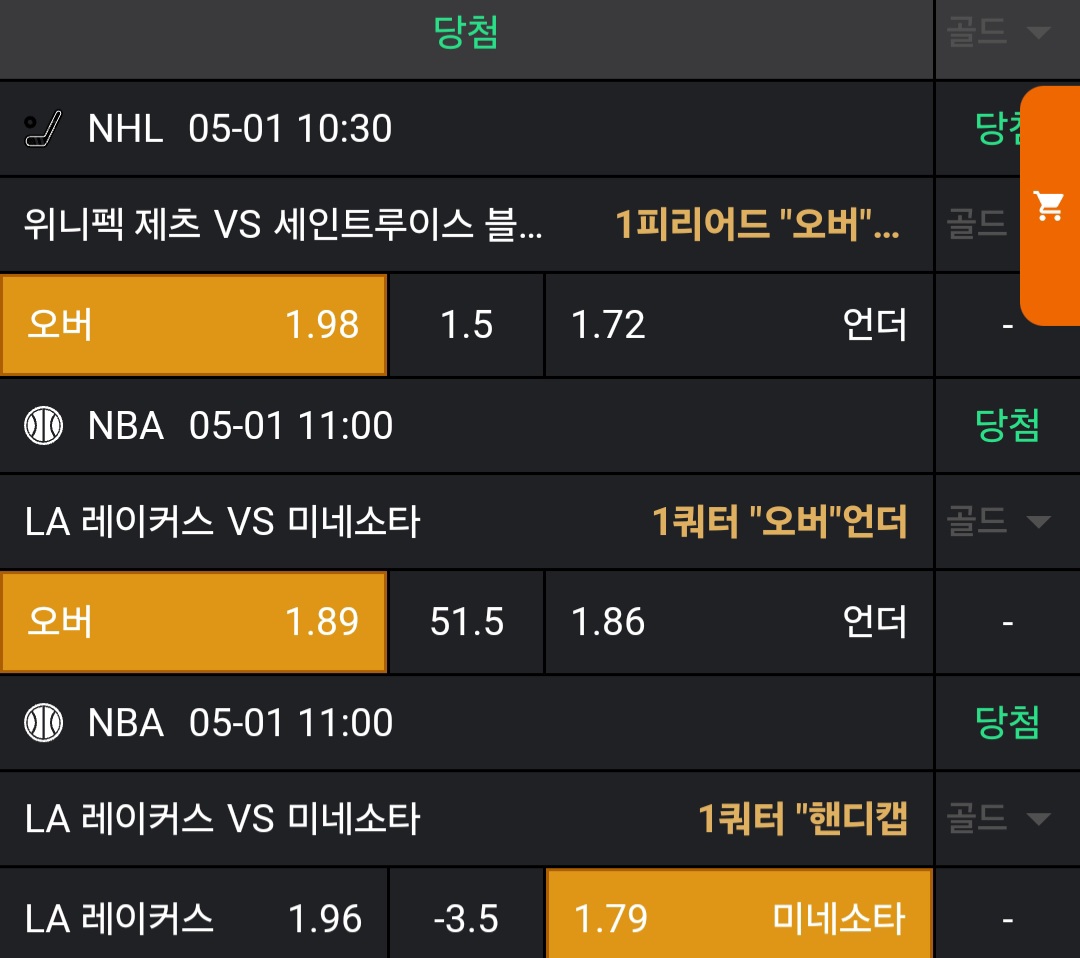Open the 위니펙 제츠 VS 세인트루이스 match title
This screenshot has height=958, width=1080.
(283, 226)
